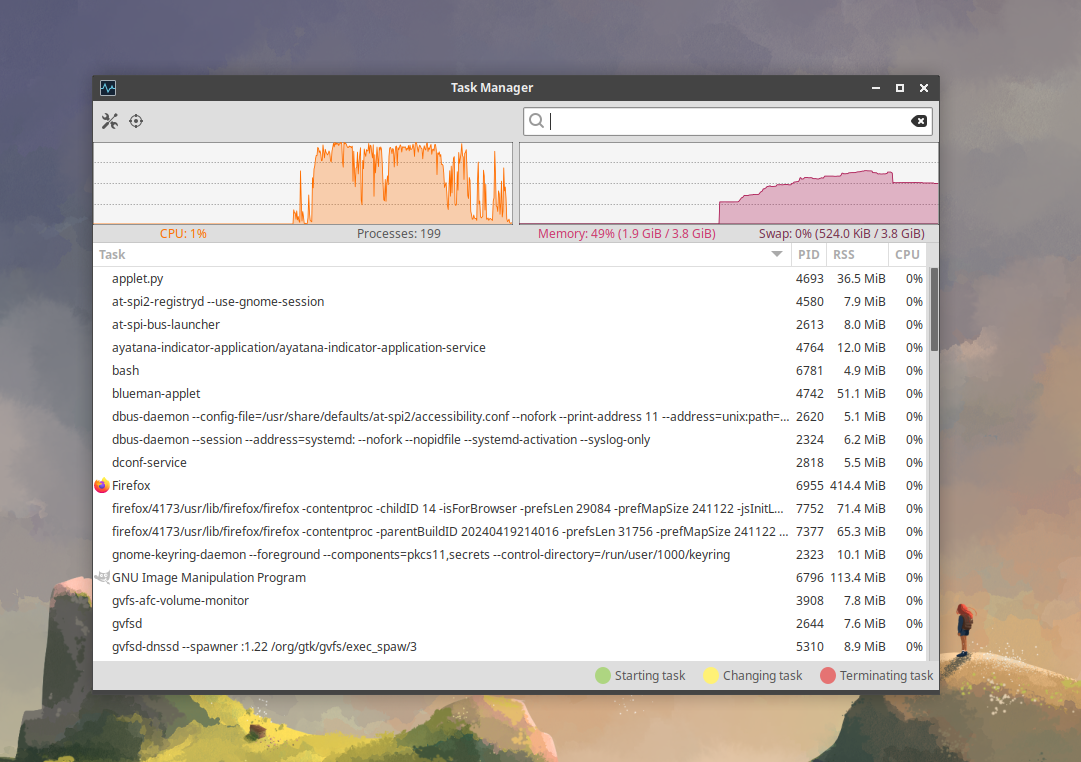The width and height of the screenshot is (1081, 762).
Task: Click the Processes: 199 label
Action: click(398, 234)
